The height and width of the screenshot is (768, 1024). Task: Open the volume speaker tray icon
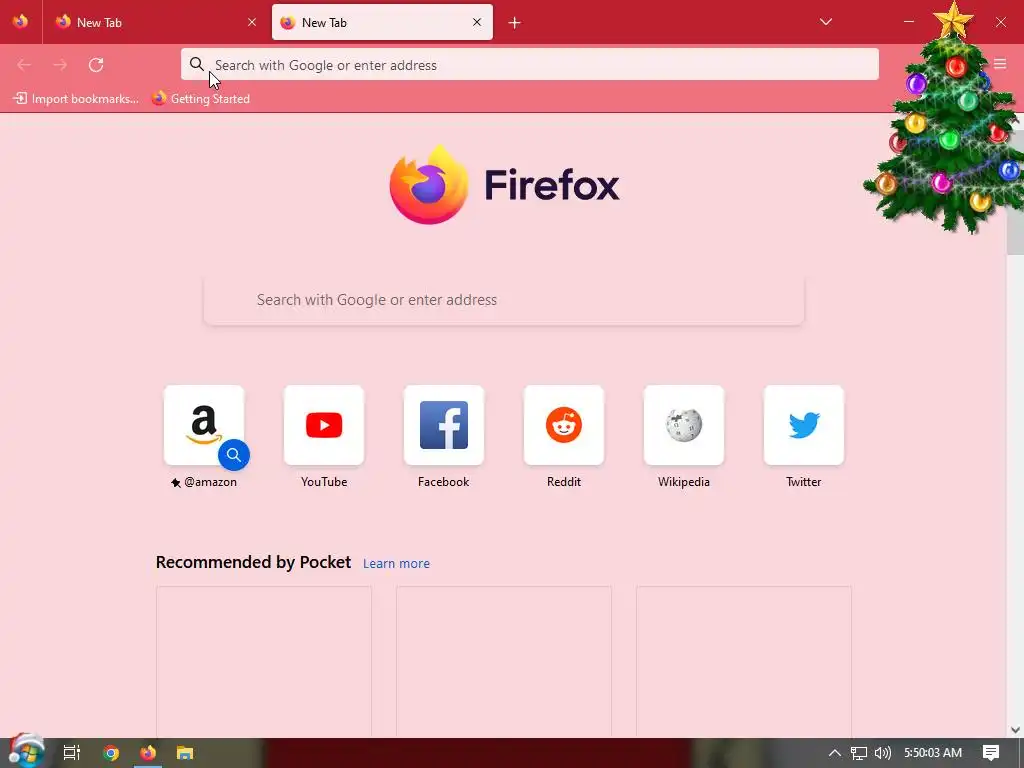pos(882,753)
